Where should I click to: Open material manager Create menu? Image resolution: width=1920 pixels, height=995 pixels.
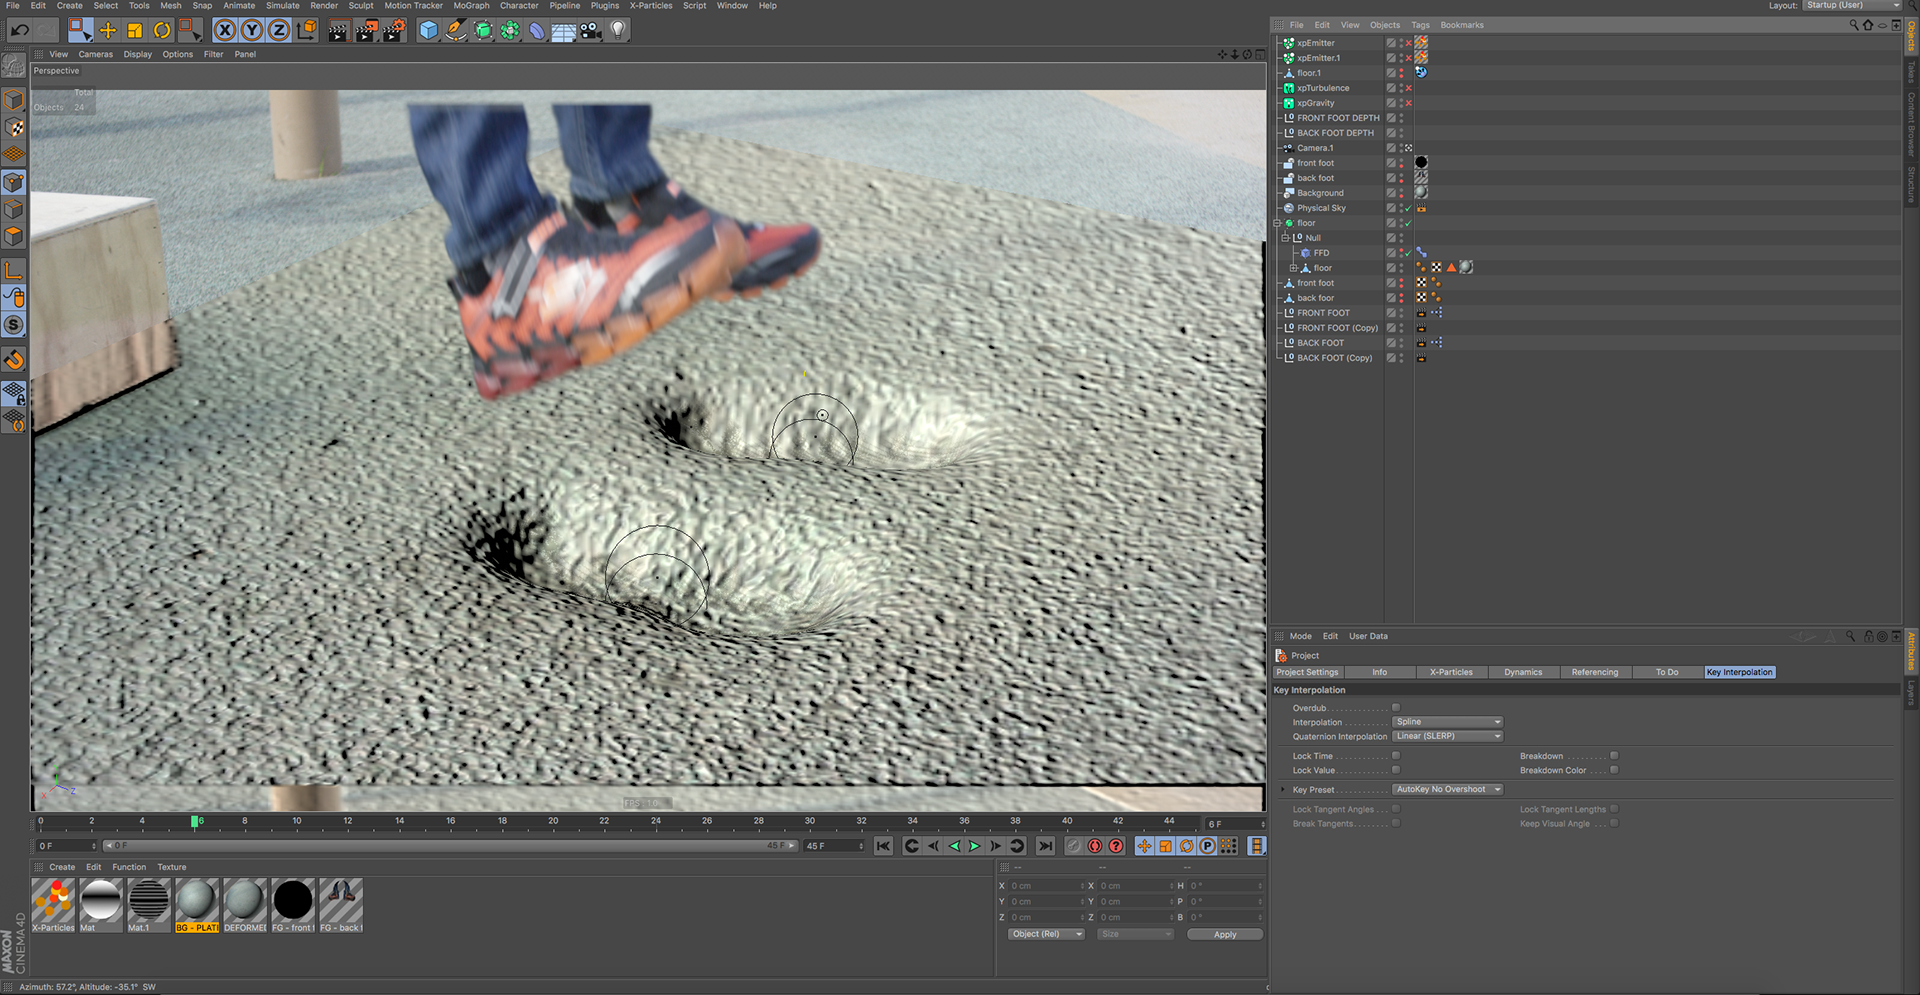coord(62,867)
